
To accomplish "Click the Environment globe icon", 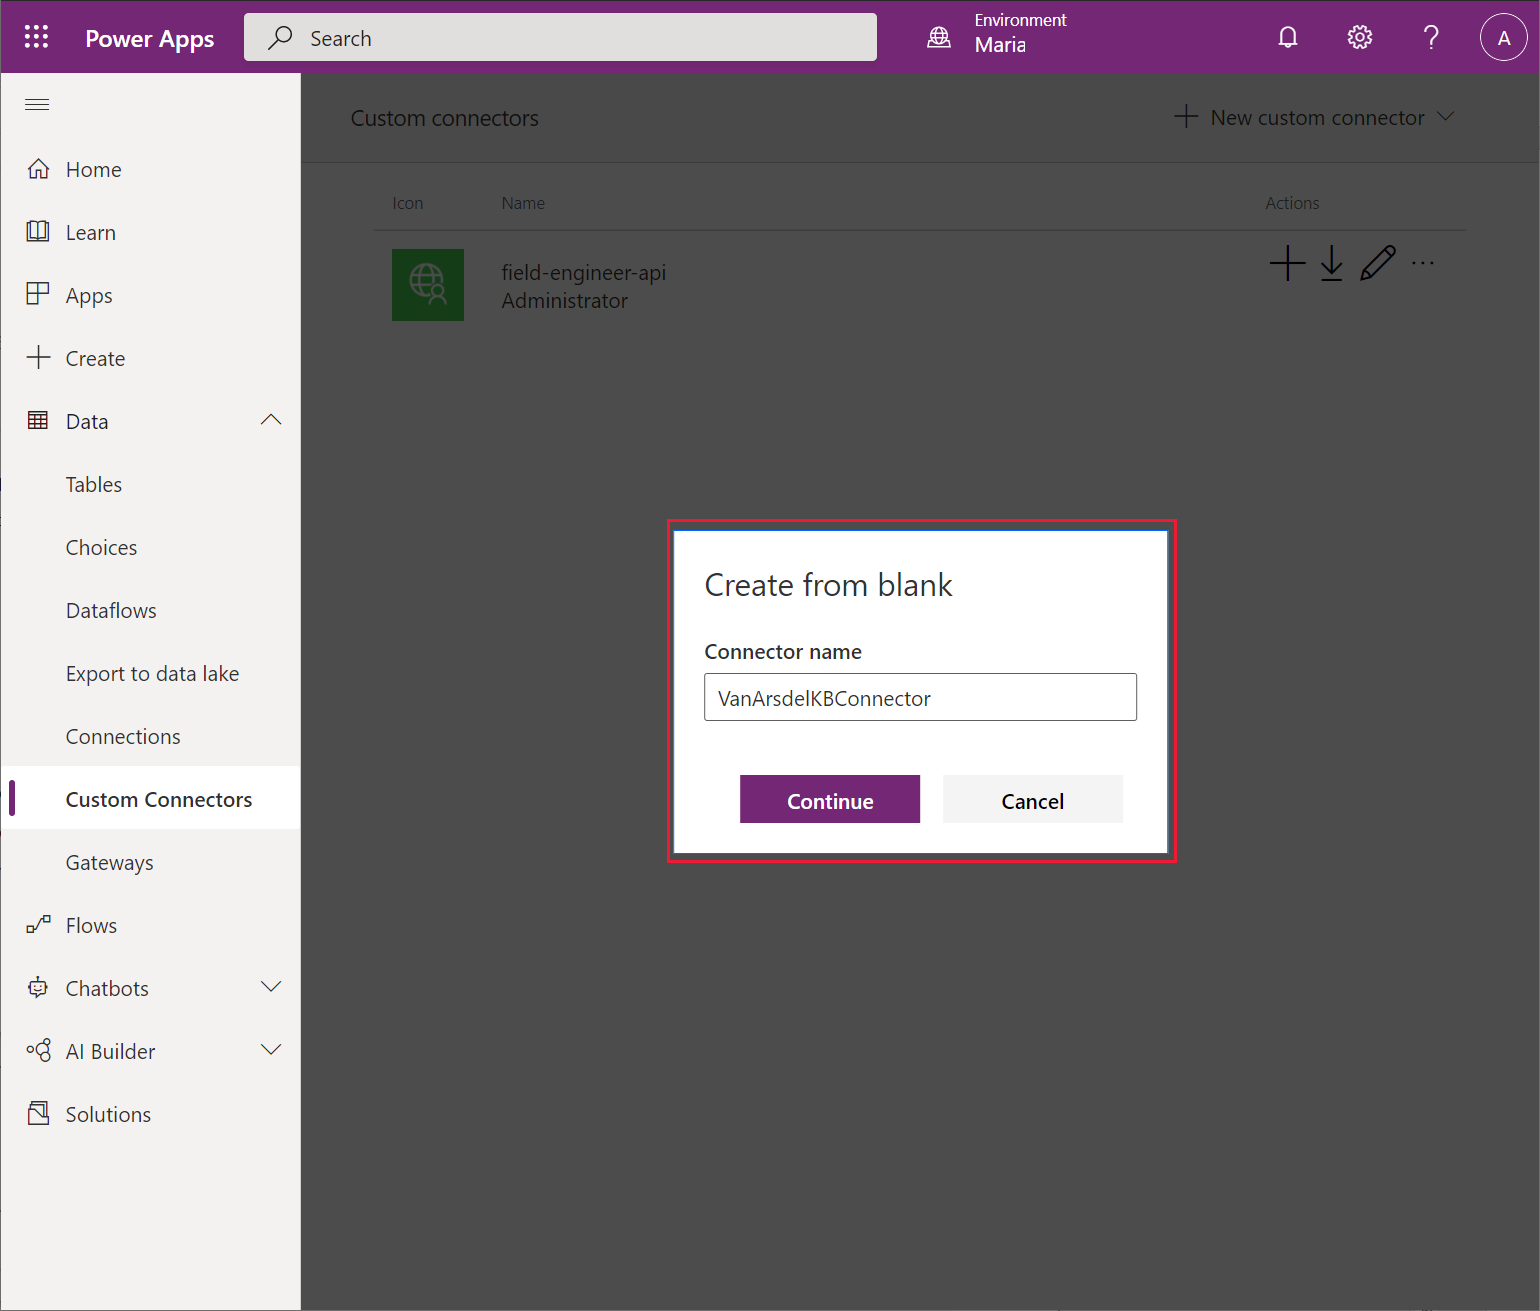I will click(x=939, y=37).
